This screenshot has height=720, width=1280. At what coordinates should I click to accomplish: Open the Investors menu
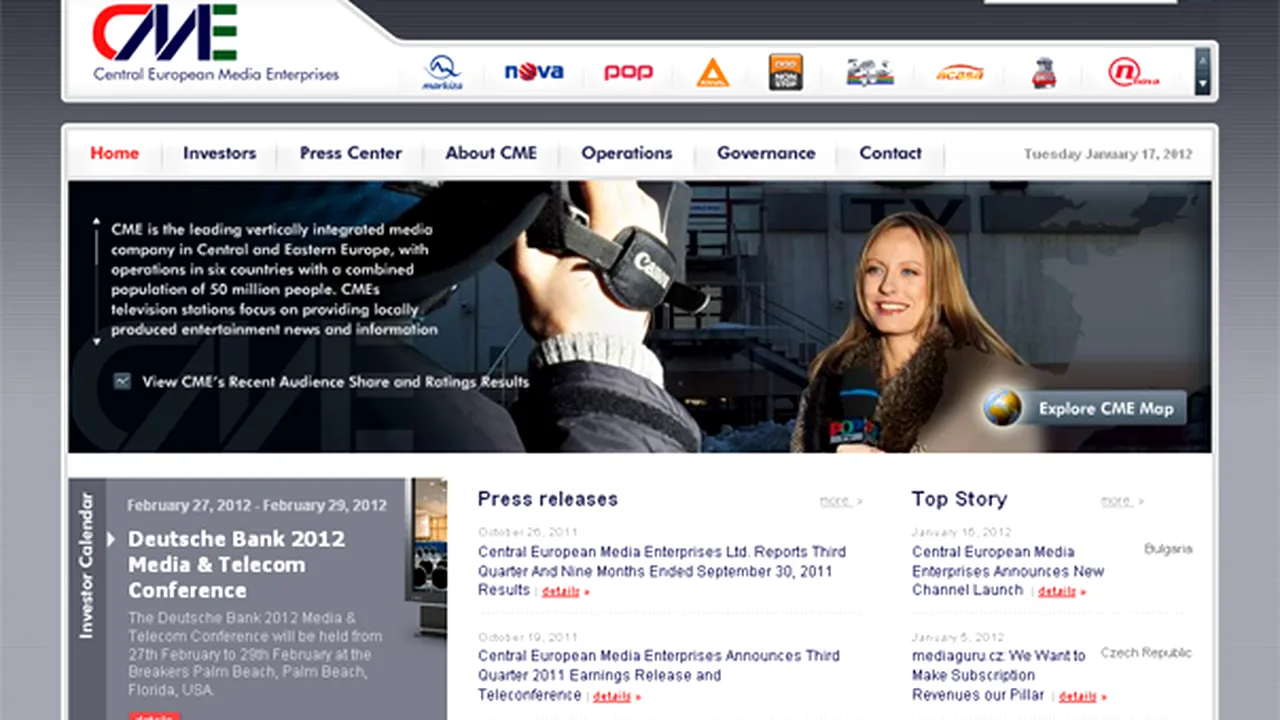[x=219, y=153]
